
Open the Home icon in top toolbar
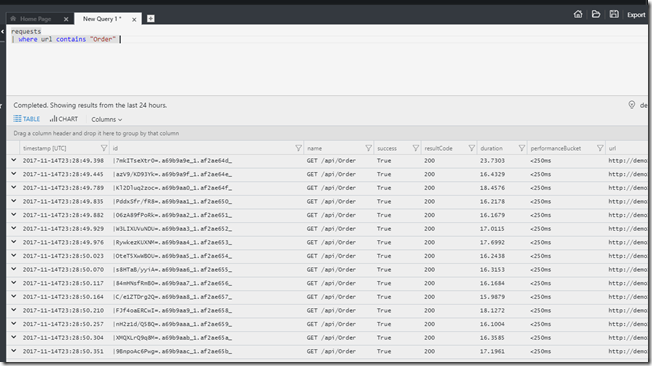coord(578,14)
